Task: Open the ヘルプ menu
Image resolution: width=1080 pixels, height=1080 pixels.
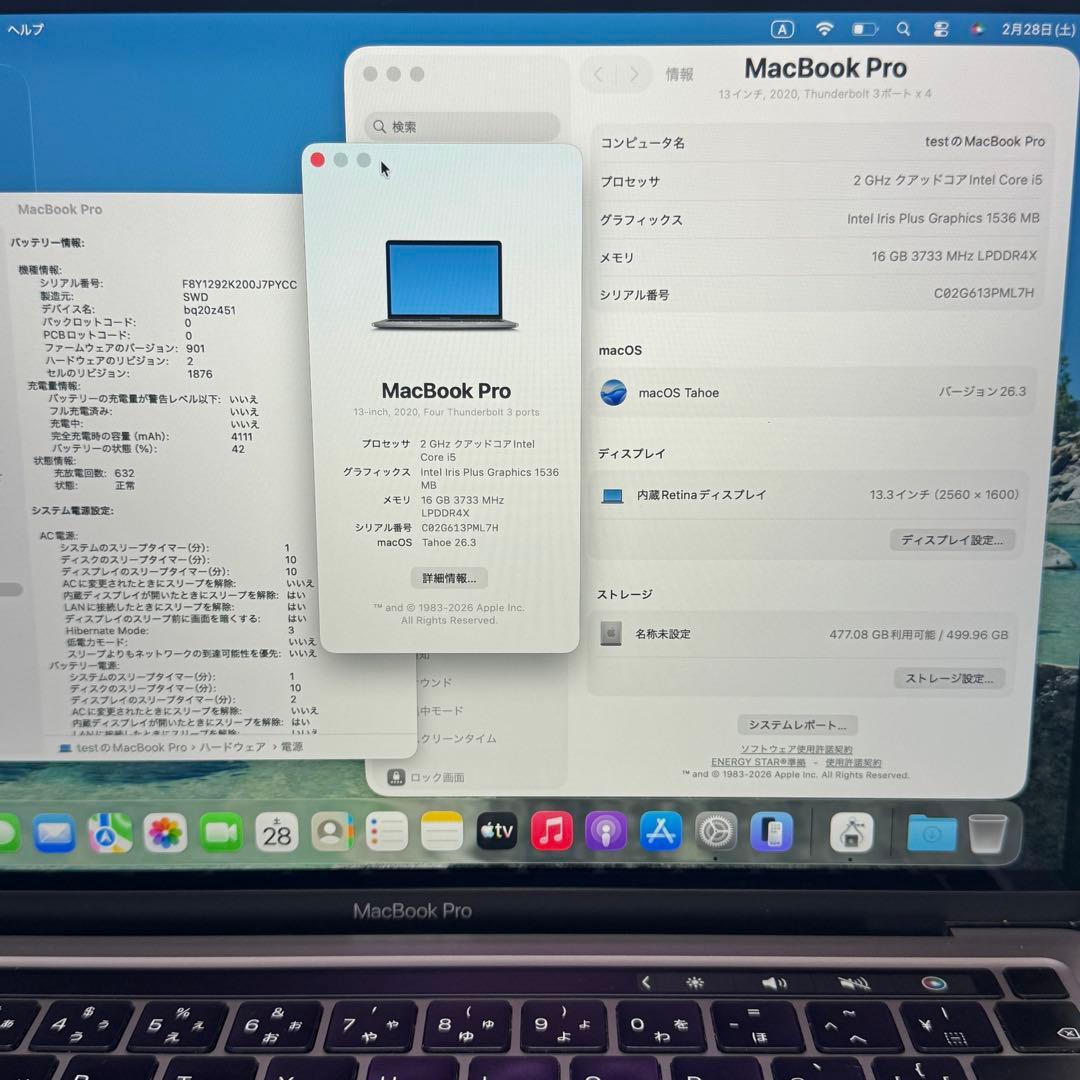Action: 25,29
